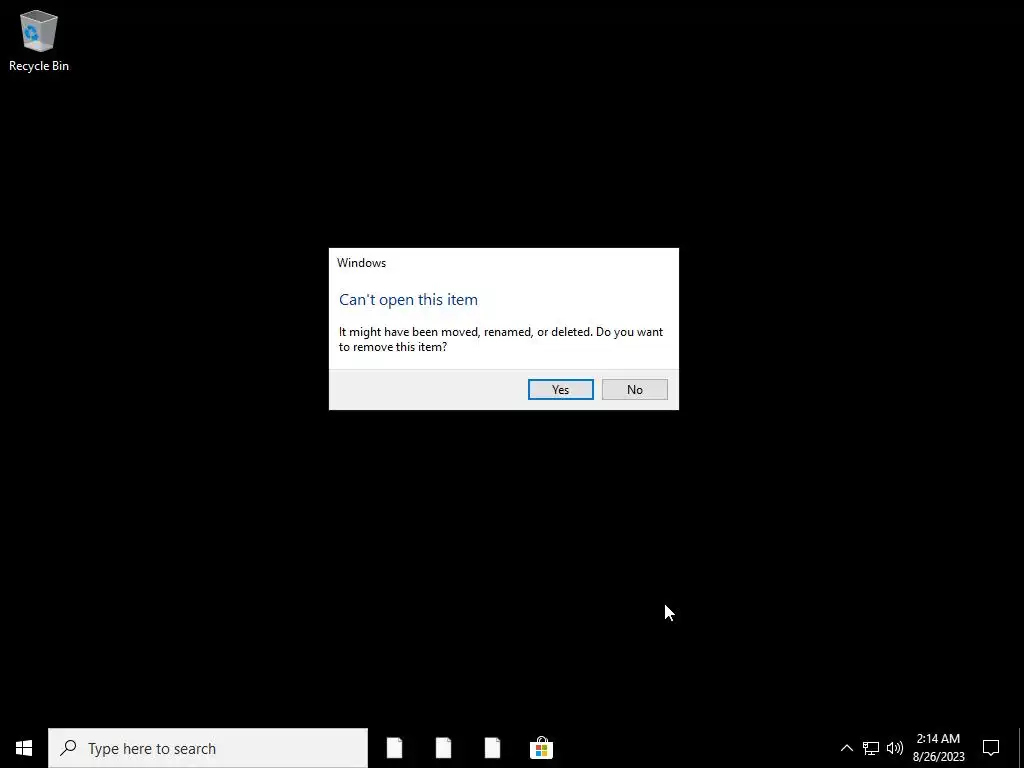The height and width of the screenshot is (768, 1024).
Task: Click the 'Can't open this item' heading
Action: point(408,300)
